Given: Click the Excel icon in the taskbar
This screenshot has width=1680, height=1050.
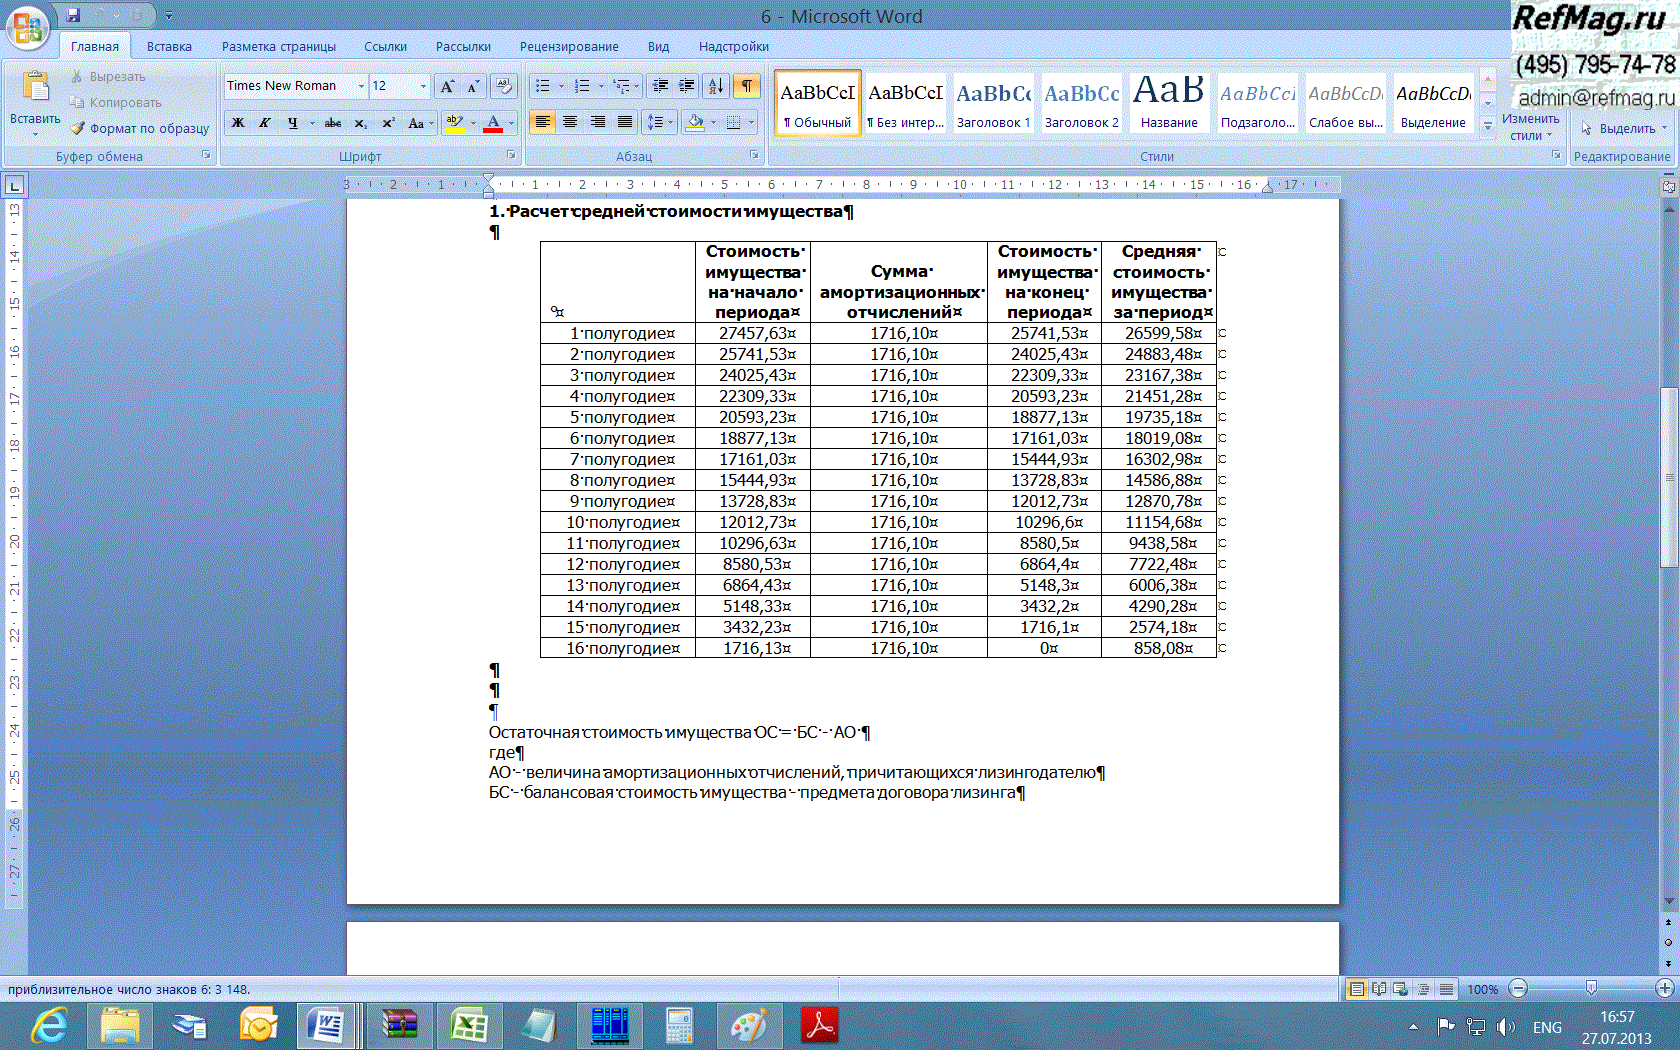Looking at the screenshot, I should [468, 1026].
